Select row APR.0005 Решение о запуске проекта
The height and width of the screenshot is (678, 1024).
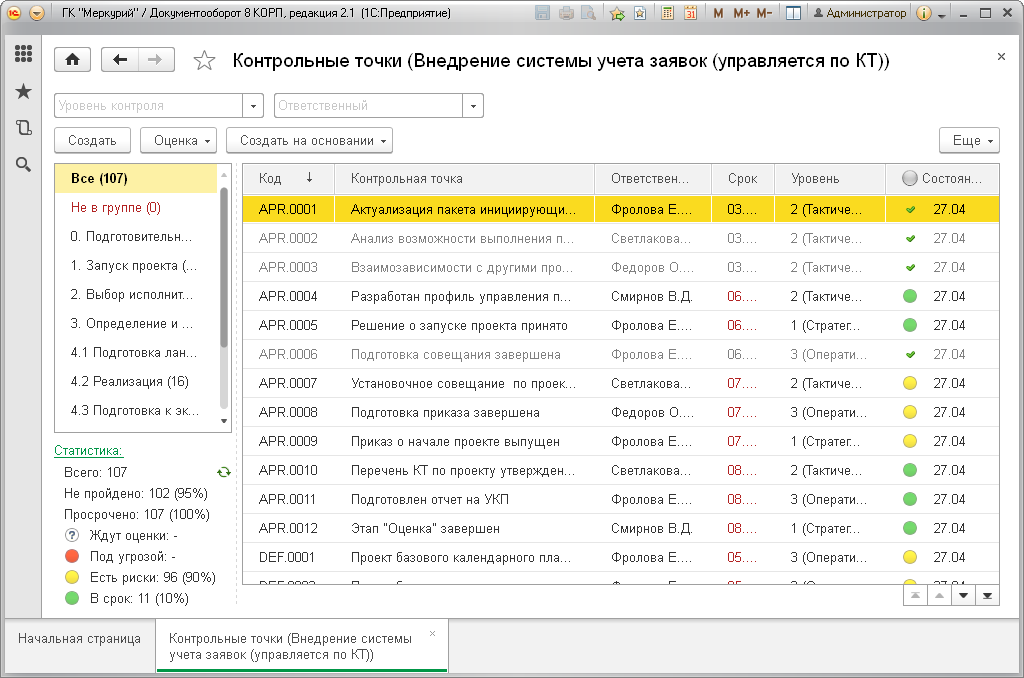(x=620, y=325)
